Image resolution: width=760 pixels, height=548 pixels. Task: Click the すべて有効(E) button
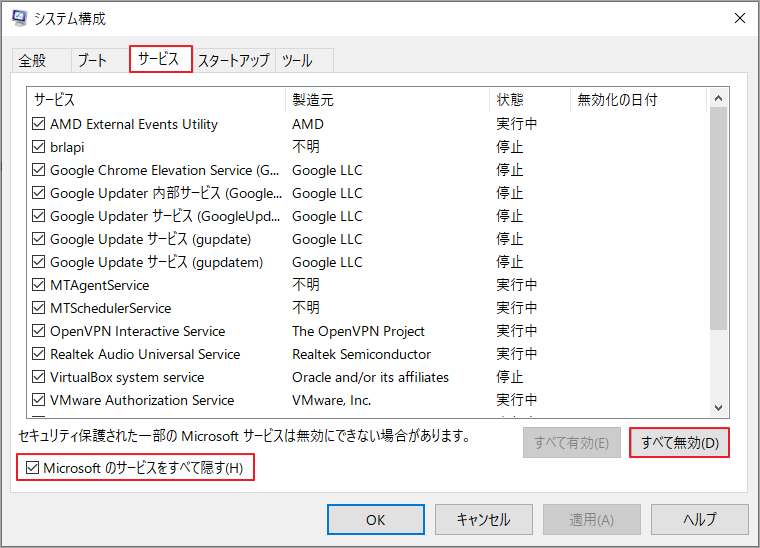click(571, 442)
